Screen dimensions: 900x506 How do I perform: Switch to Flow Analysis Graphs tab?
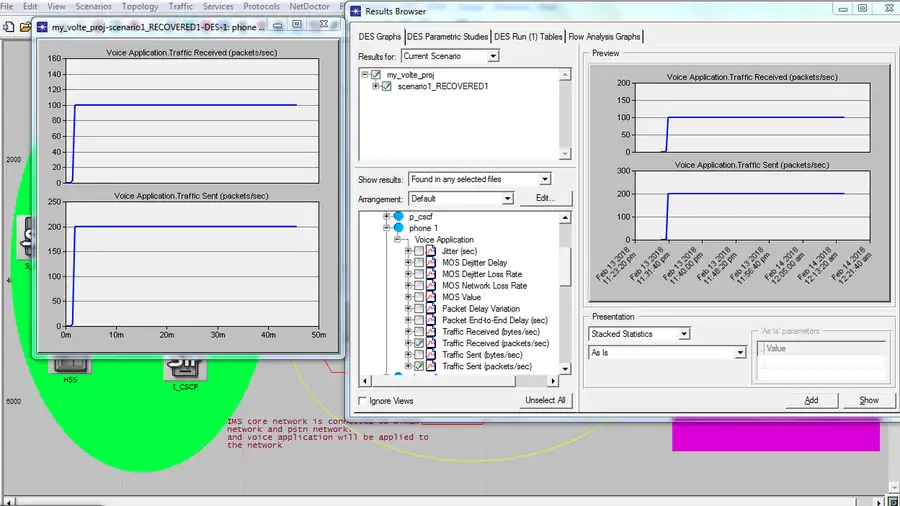coord(604,37)
